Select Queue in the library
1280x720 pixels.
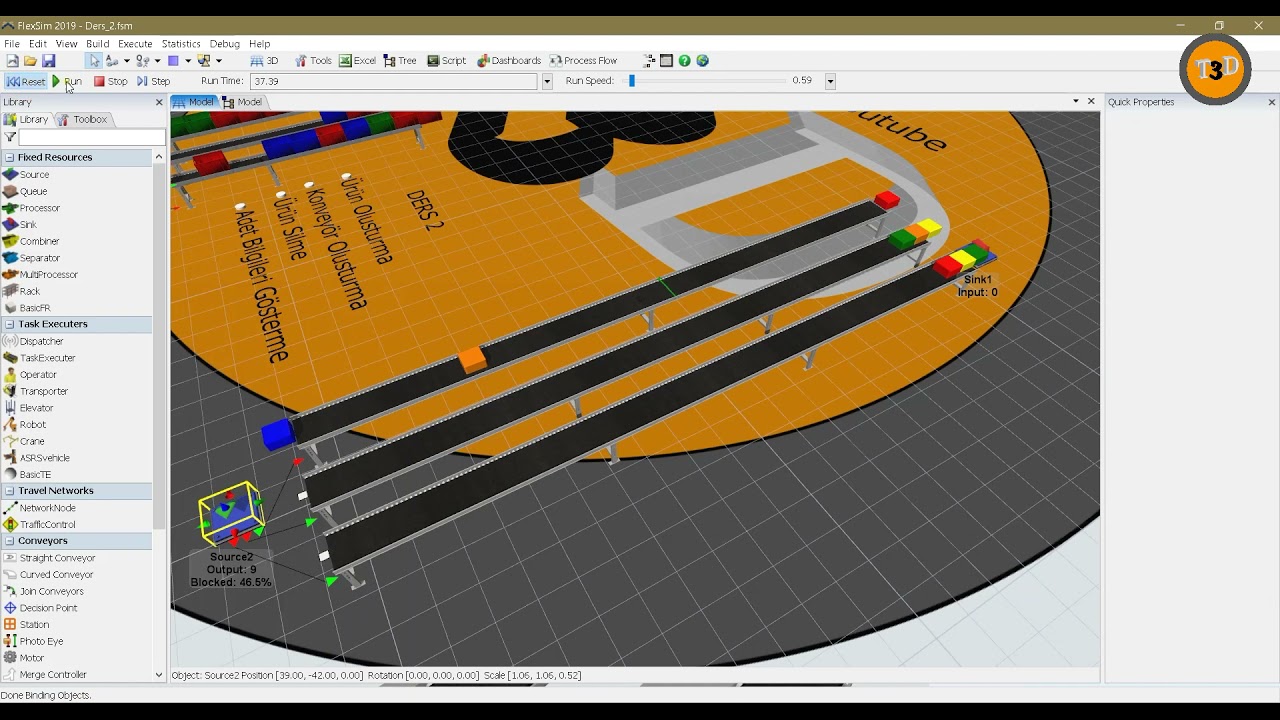click(26, 191)
